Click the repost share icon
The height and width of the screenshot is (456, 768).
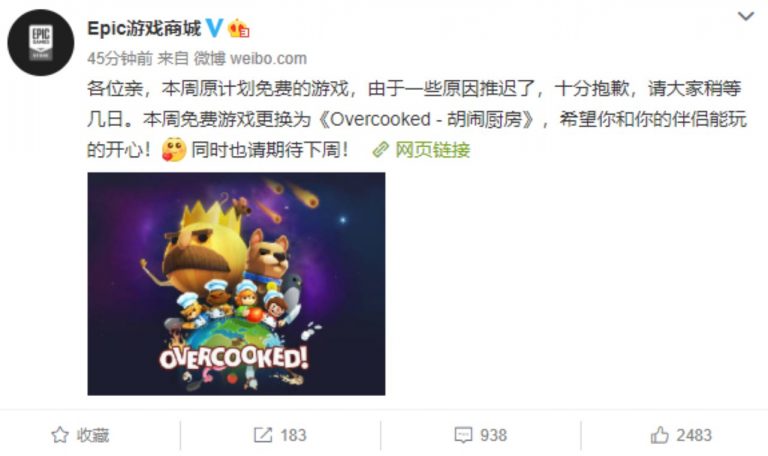[x=263, y=435]
